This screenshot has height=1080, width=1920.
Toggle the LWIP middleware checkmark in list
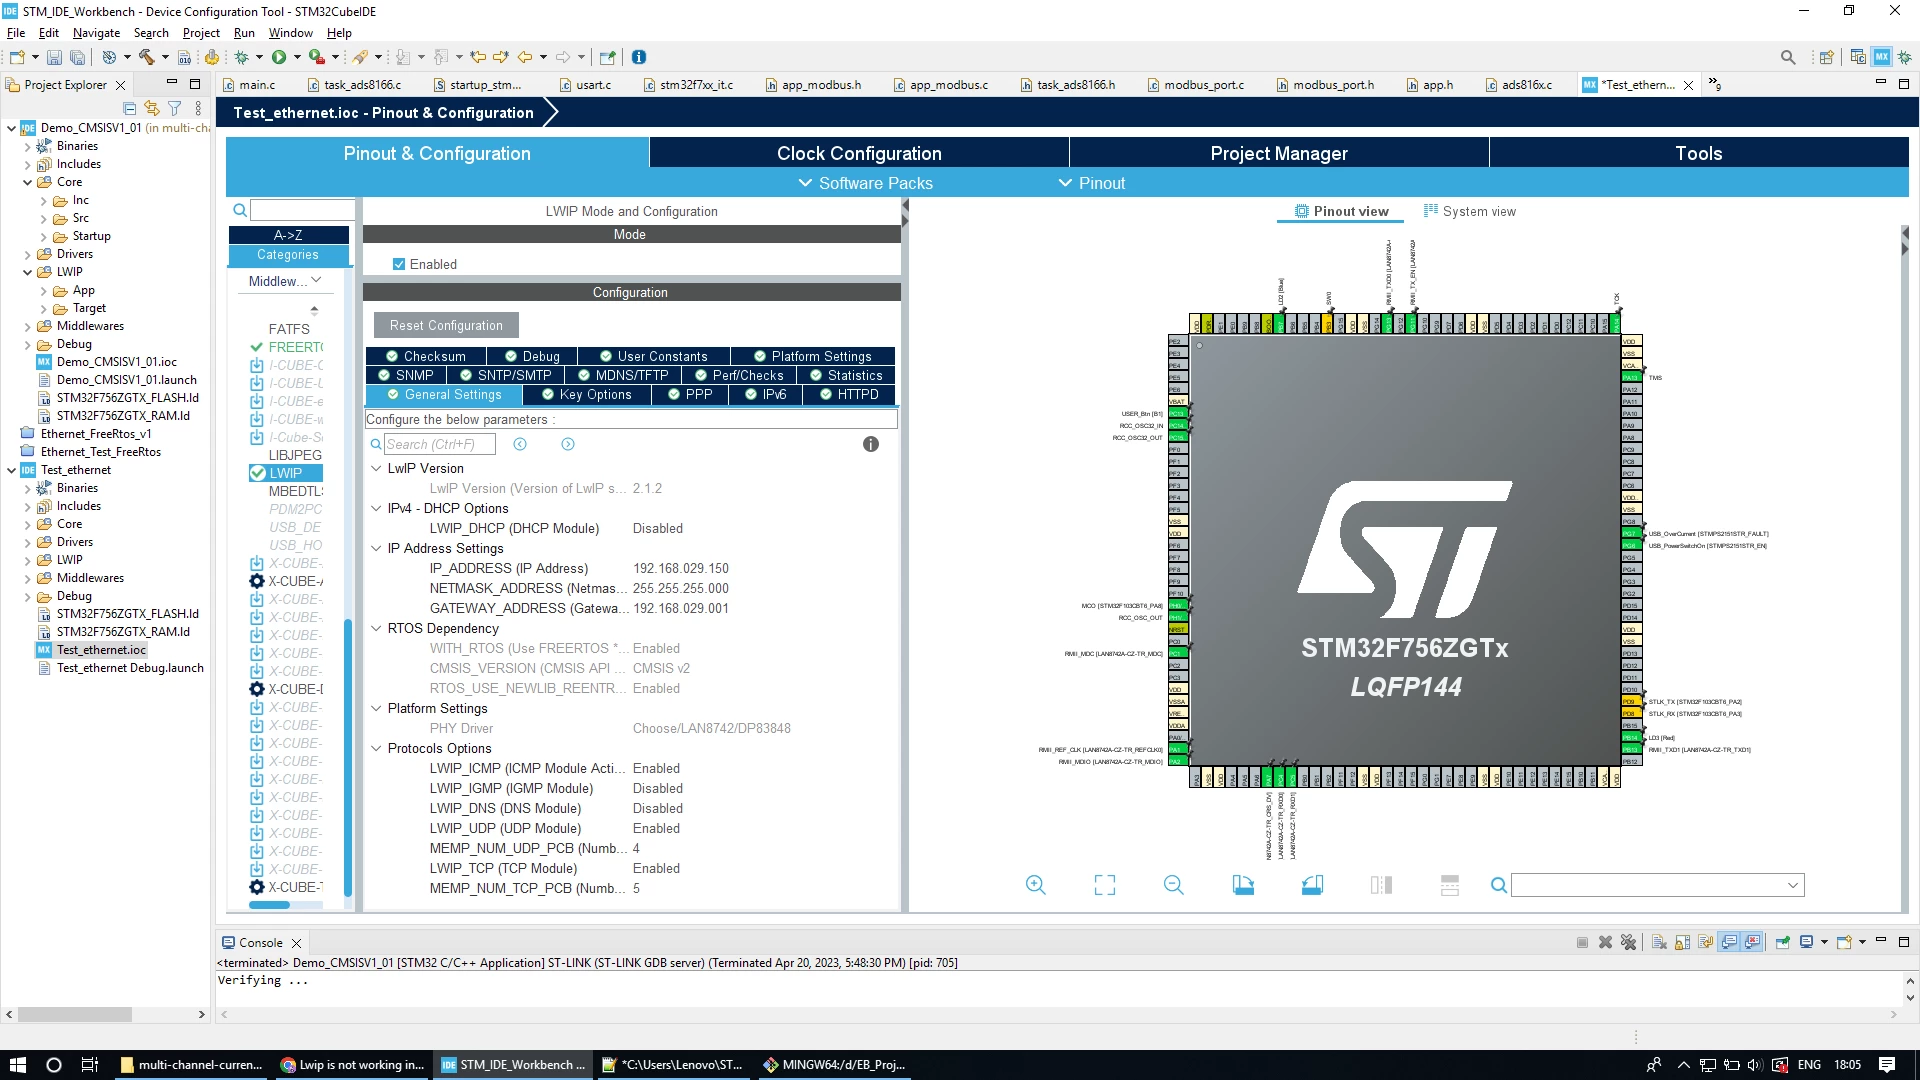coord(257,473)
